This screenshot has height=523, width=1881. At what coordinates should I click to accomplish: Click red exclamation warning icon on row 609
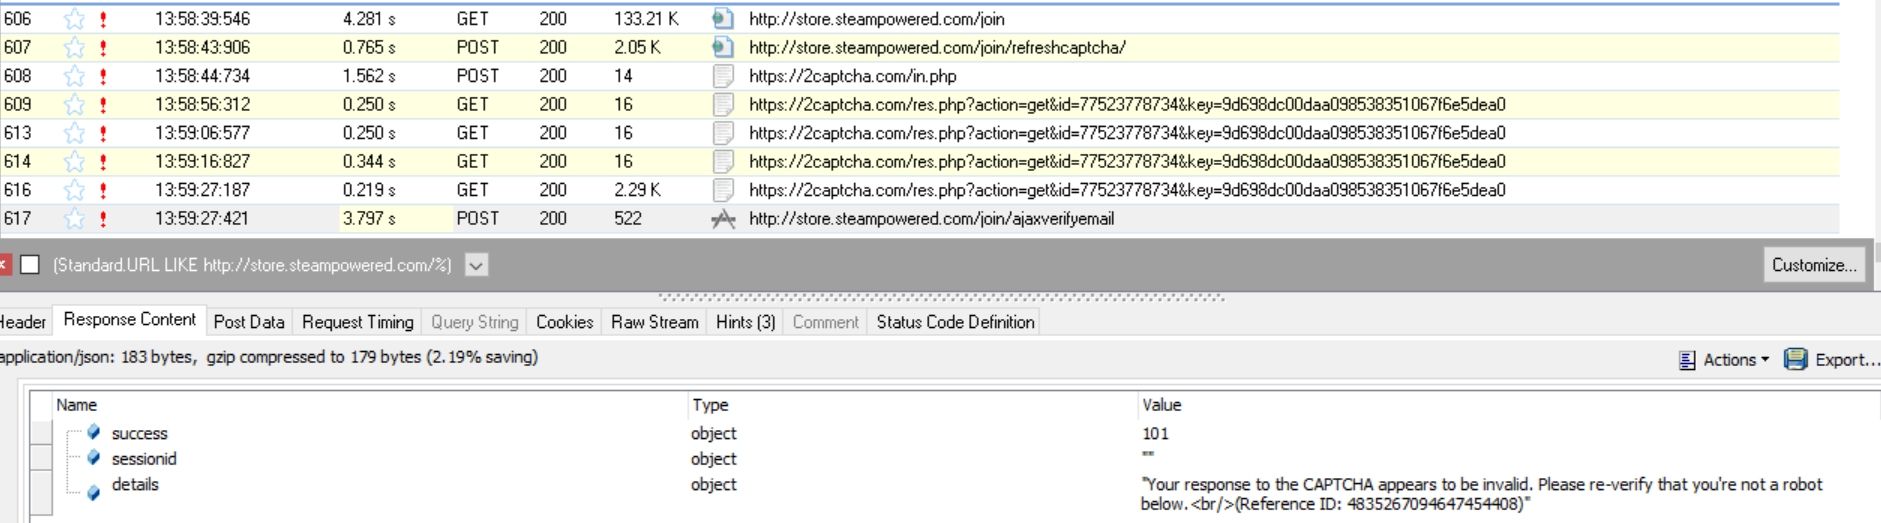(103, 105)
